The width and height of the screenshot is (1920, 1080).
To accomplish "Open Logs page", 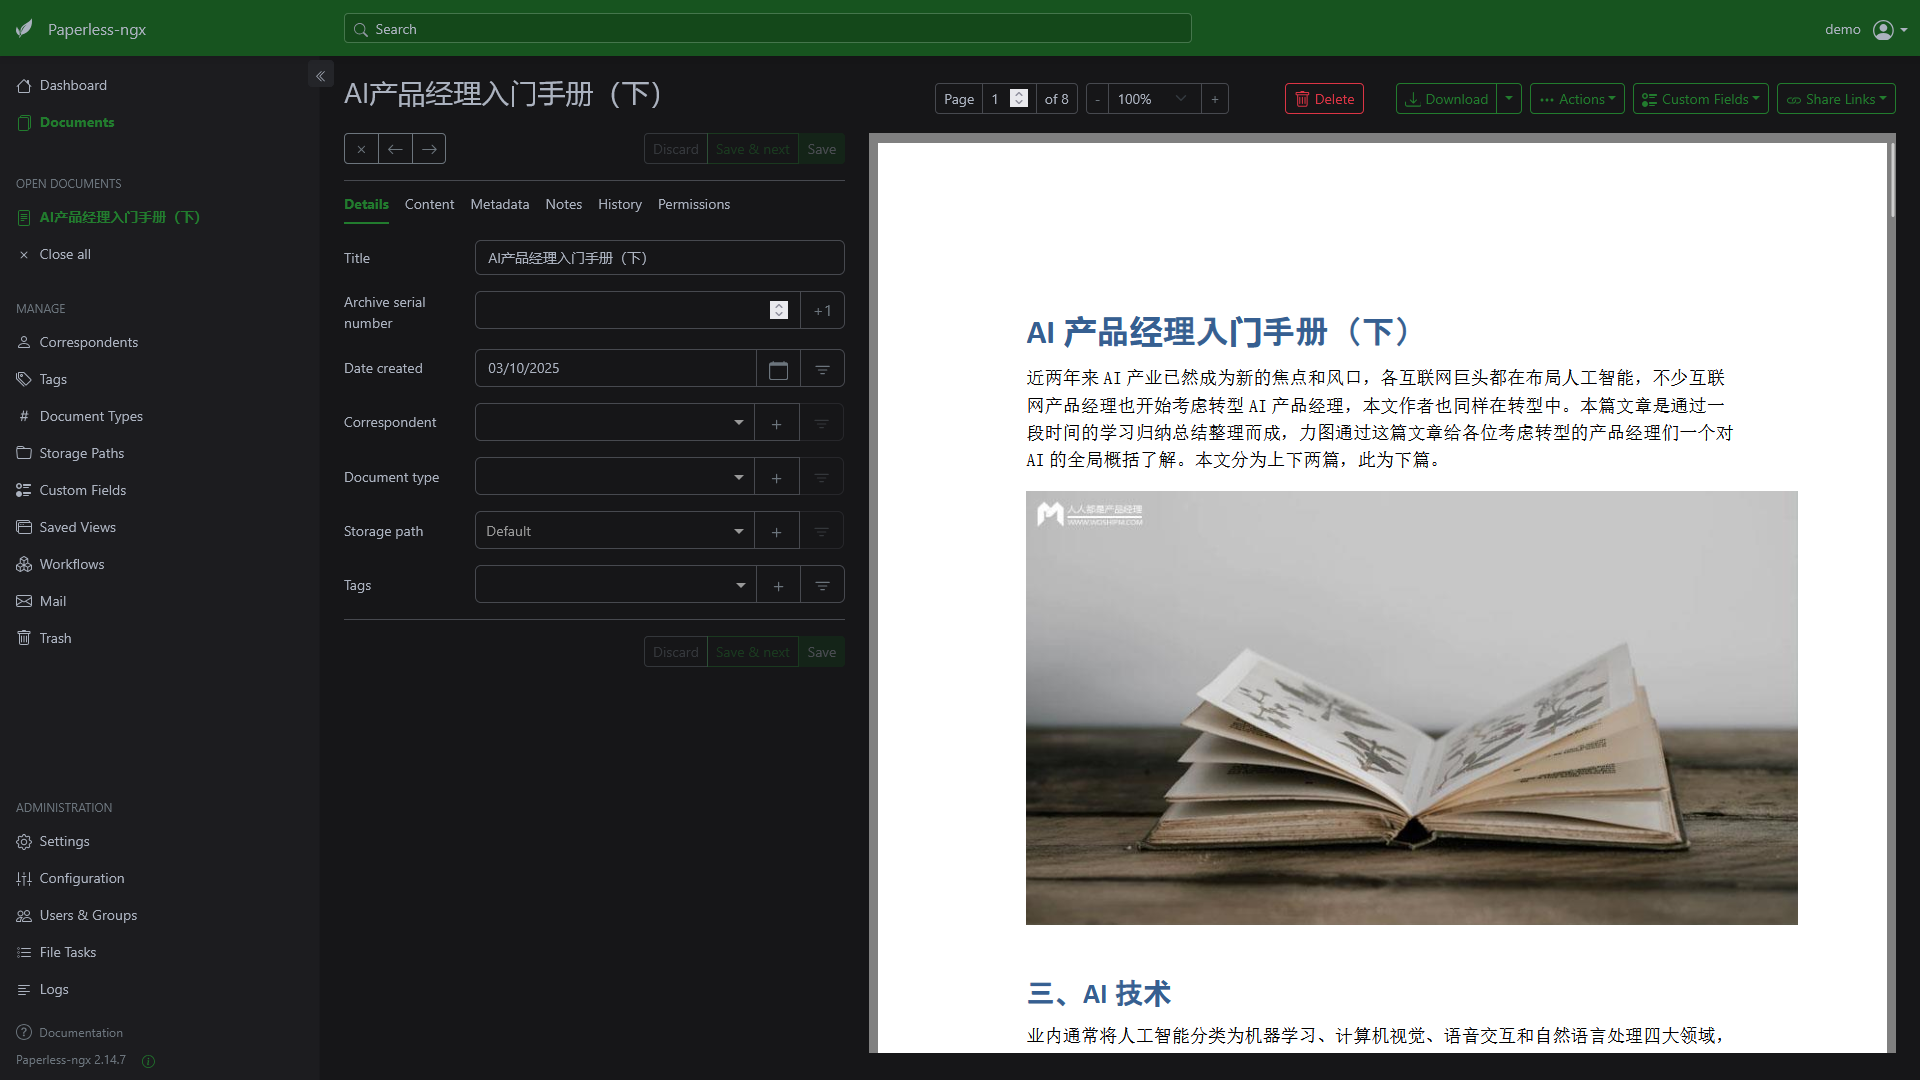I will point(160,989).
